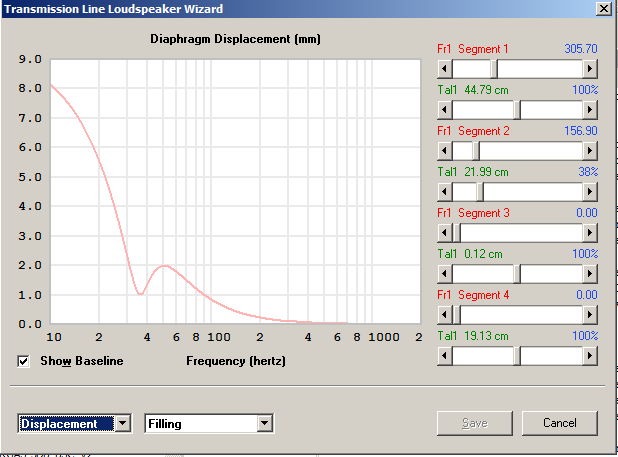Click the Tal1 19.13 cm slider thumb
The height and width of the screenshot is (457, 618).
[517, 356]
